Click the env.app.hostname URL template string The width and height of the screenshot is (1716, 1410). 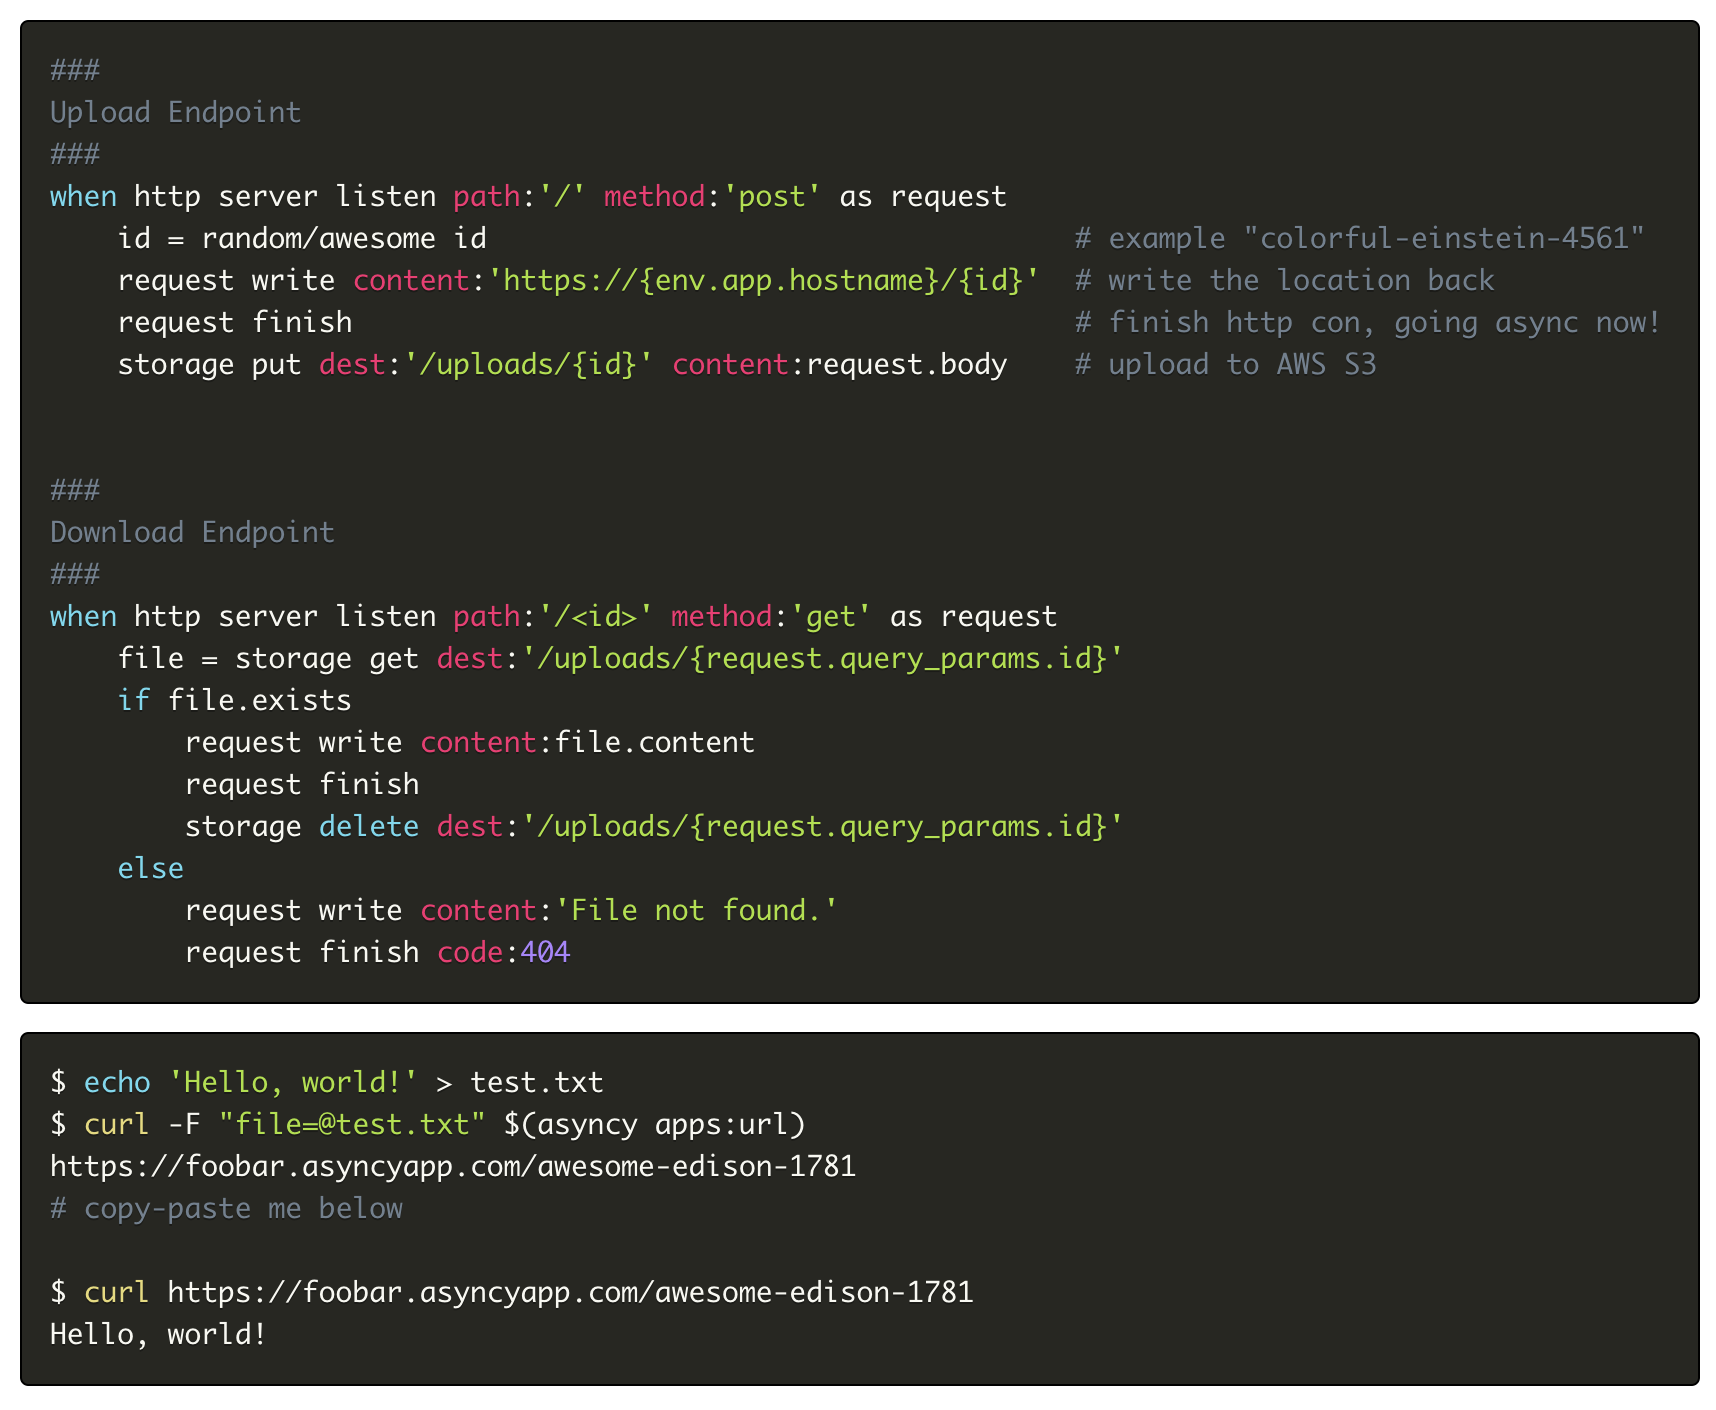763,280
